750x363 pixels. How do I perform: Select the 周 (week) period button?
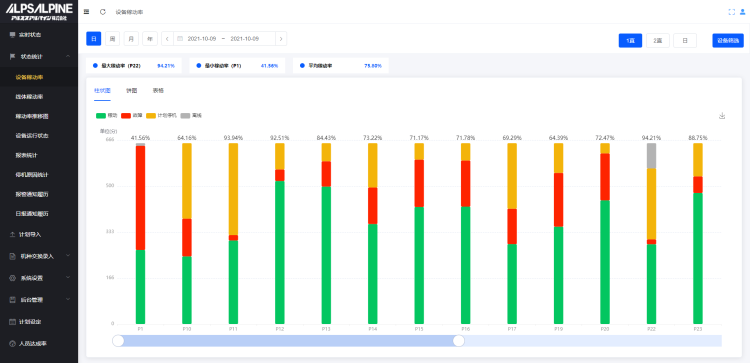112,39
